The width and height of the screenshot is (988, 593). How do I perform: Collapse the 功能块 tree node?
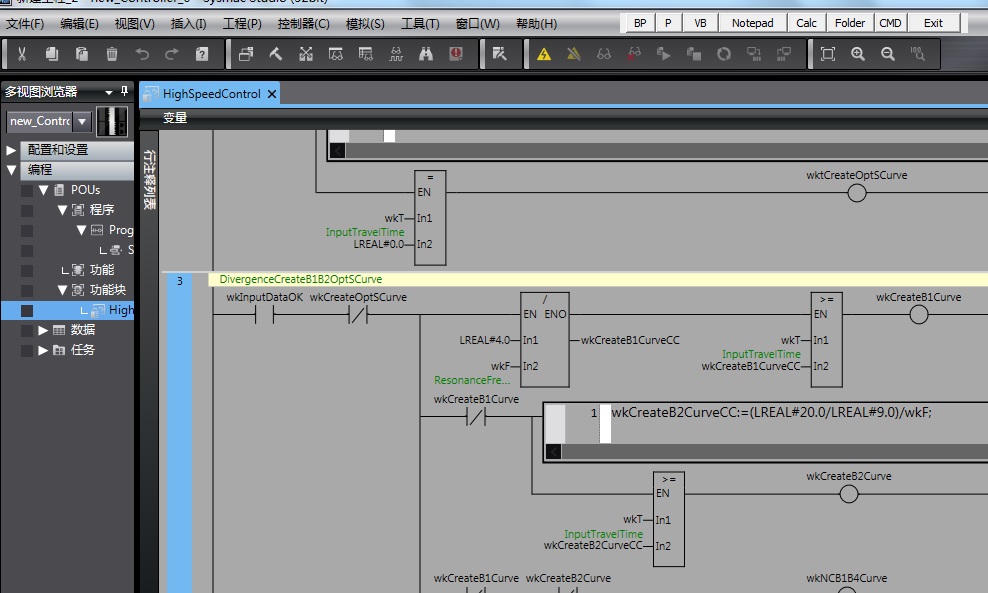pyautogui.click(x=62, y=290)
